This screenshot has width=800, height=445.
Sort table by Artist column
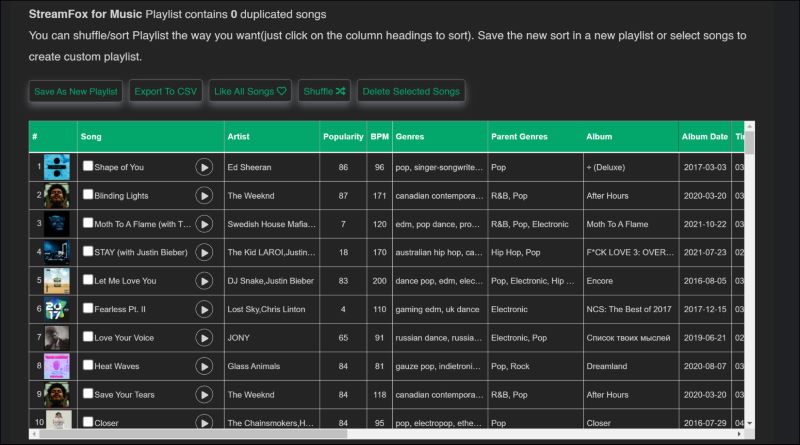pyautogui.click(x=272, y=137)
